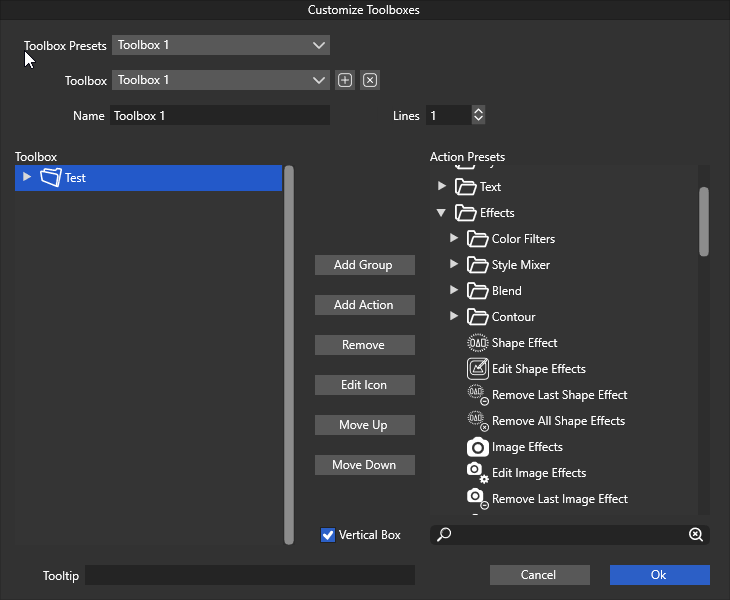Screen dimensions: 730x600
Task: Select the Image Effects camera icon
Action: [478, 447]
